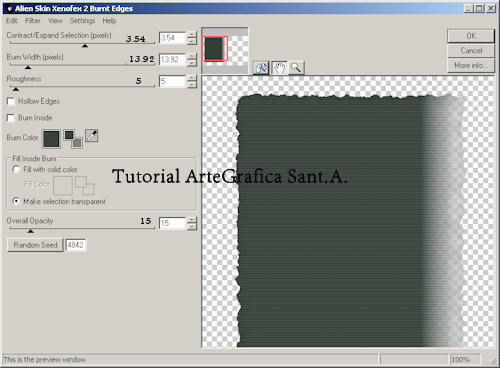Screen dimensions: 500x368
Task: Open the window system menu icon
Action: coord(9,9)
